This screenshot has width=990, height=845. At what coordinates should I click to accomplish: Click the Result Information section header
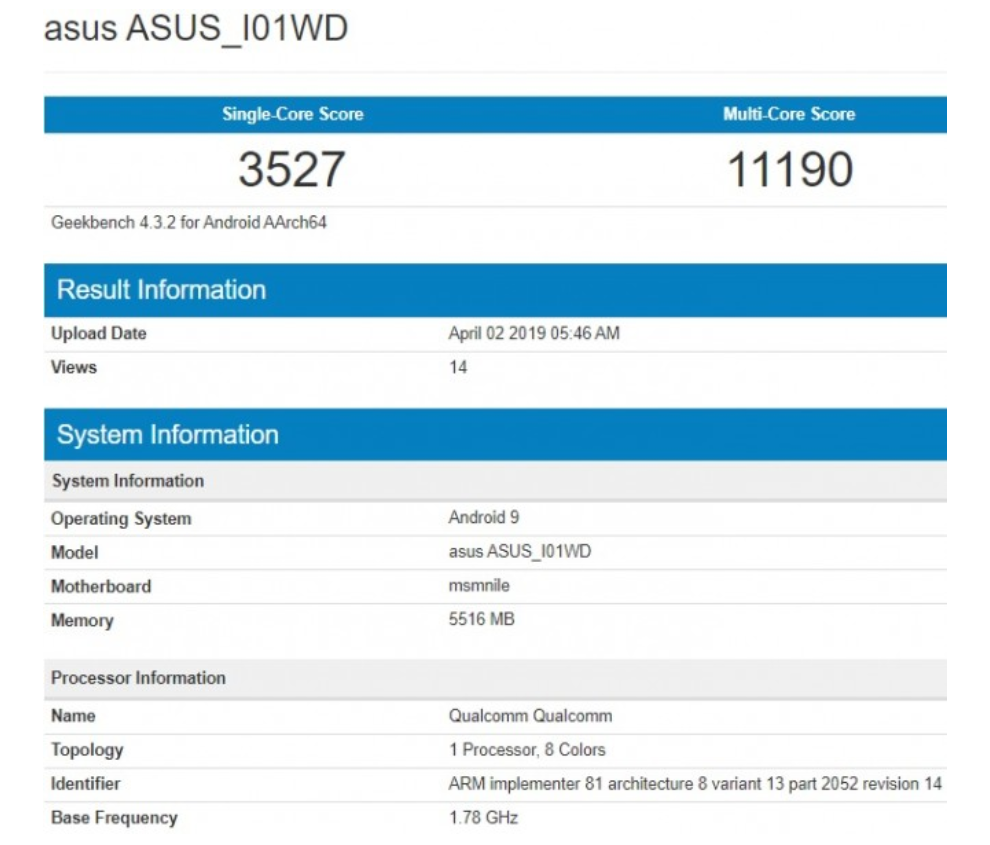(x=495, y=290)
